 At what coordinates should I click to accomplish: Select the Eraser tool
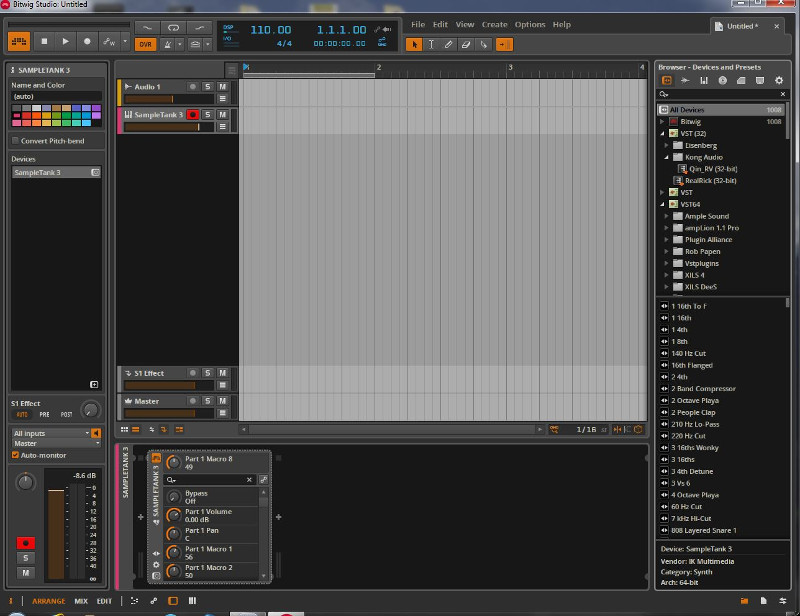[466, 44]
